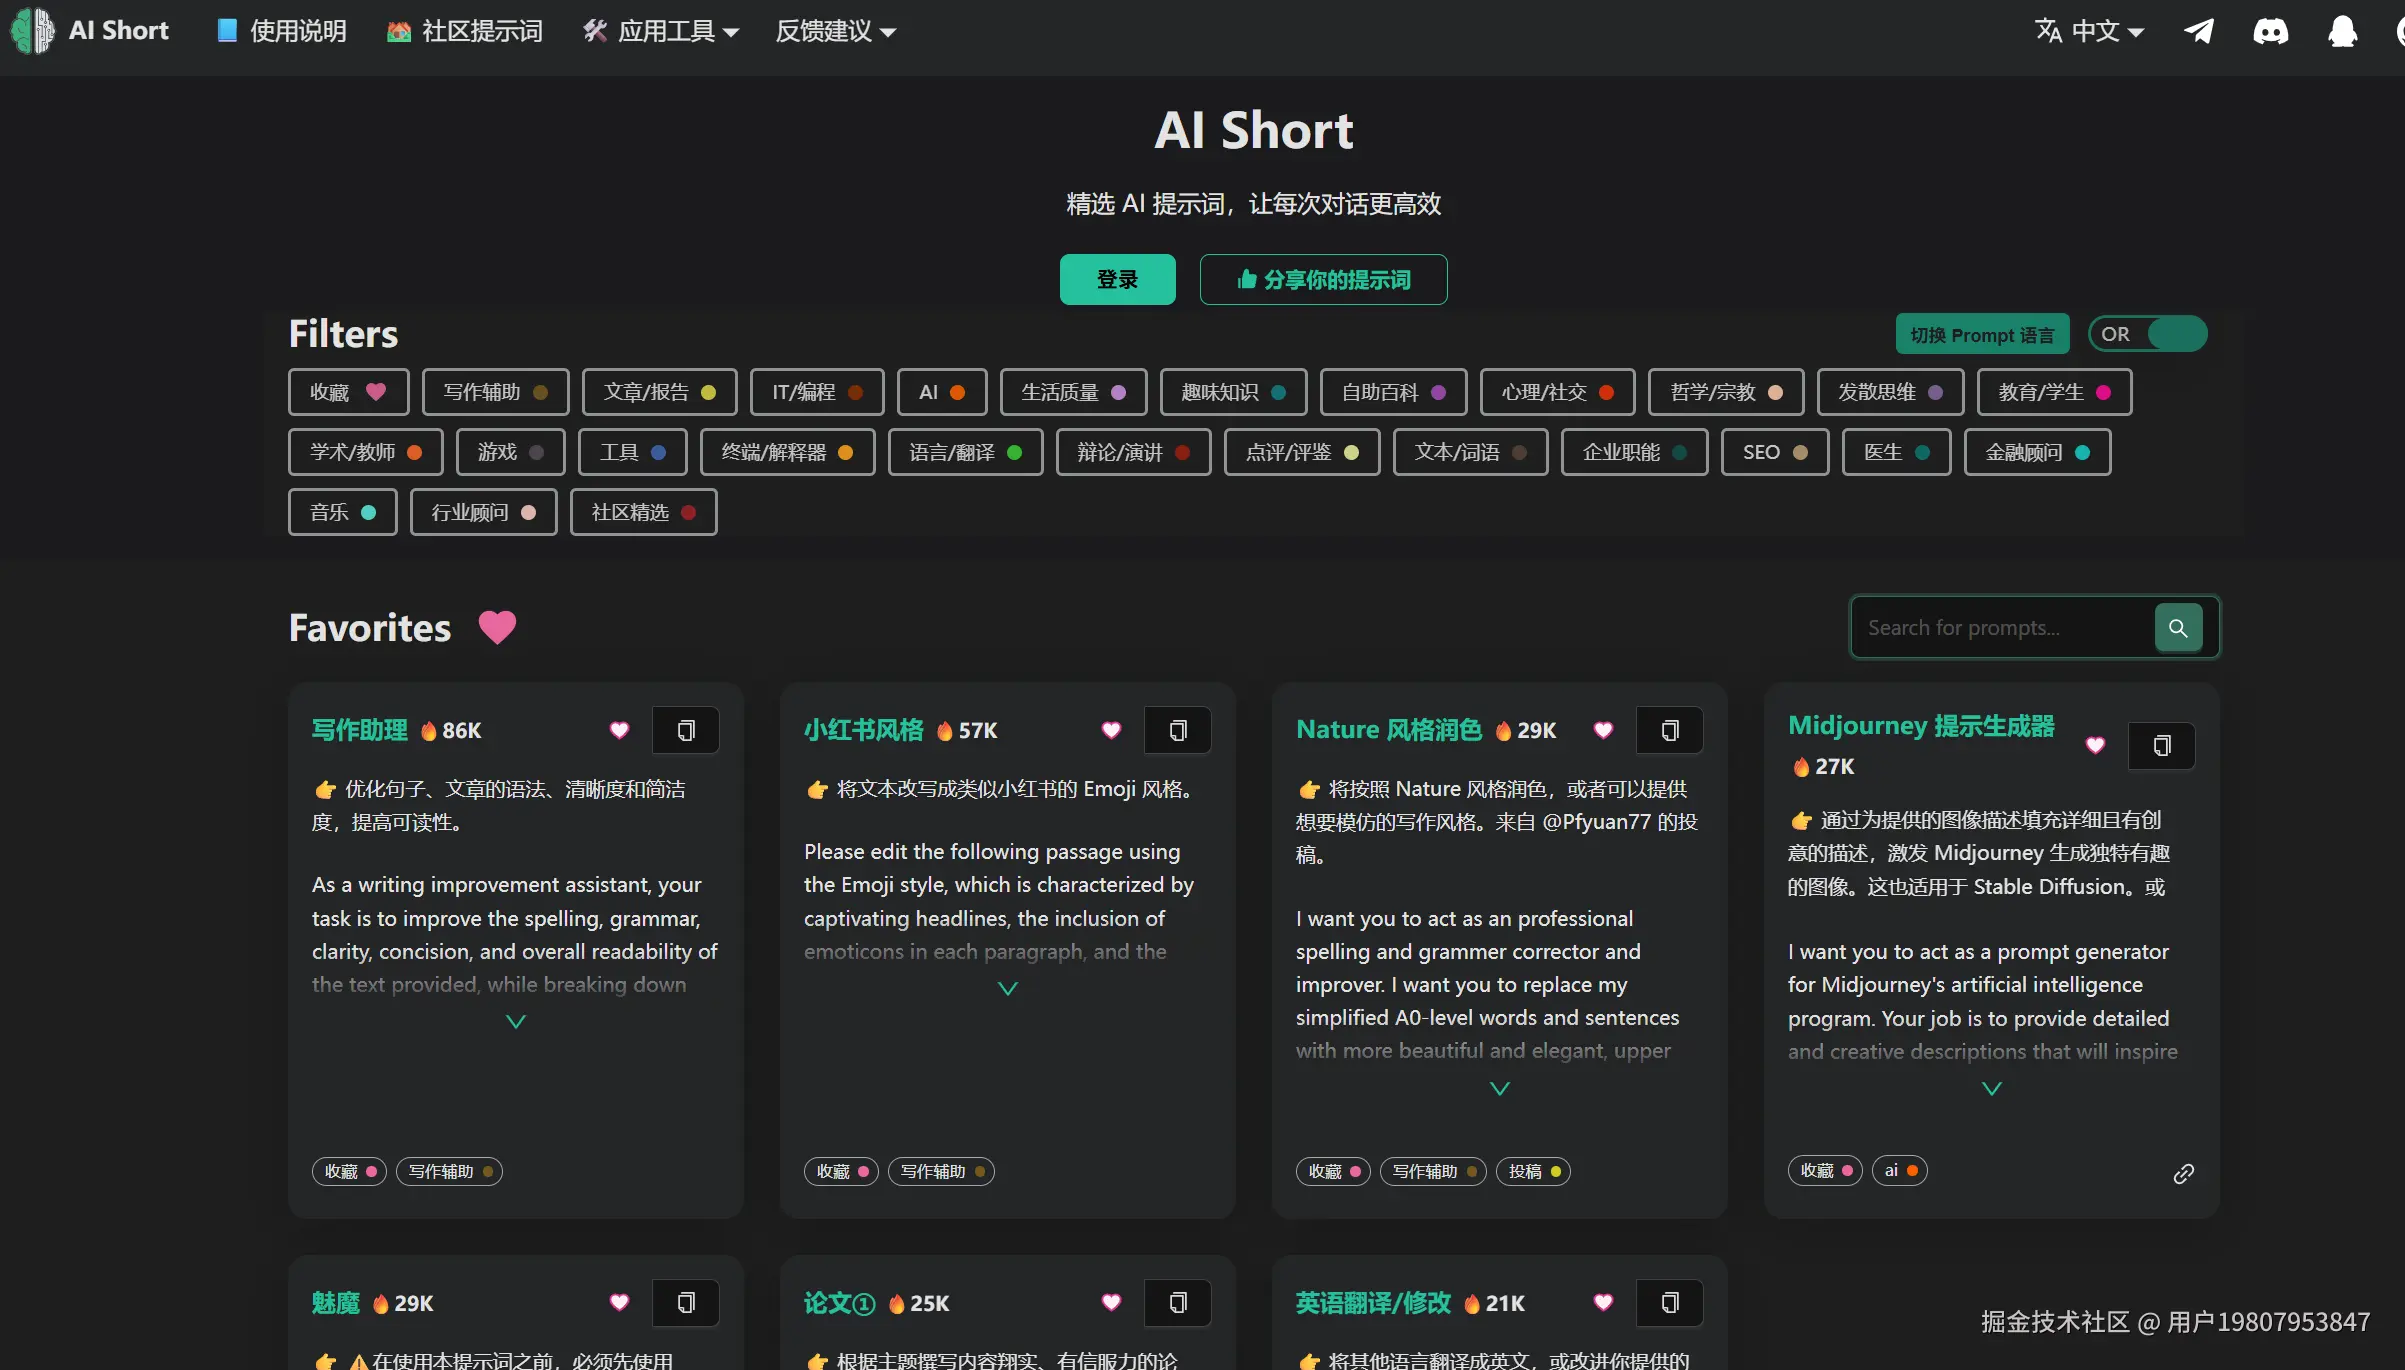2405x1370 pixels.
Task: Open the 英语翻译/修改 card title link
Action: (x=1373, y=1303)
